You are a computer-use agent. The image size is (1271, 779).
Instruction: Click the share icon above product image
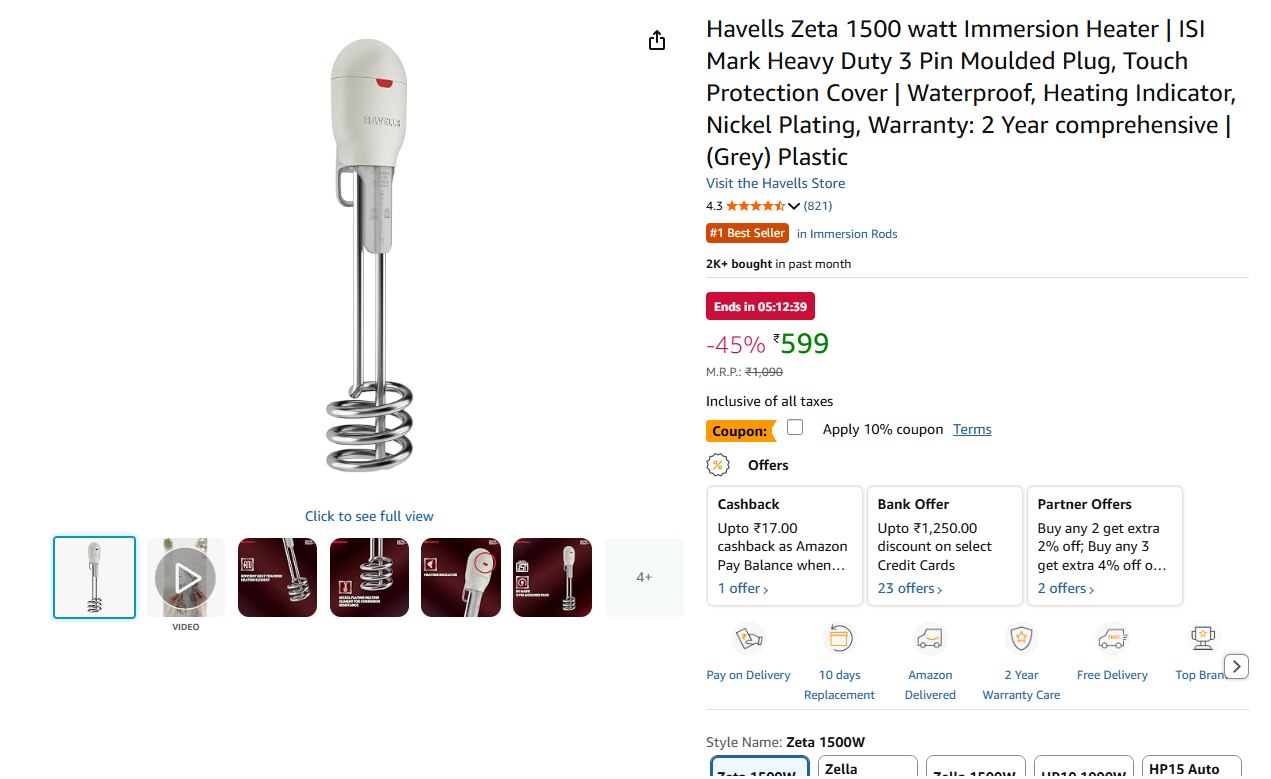pyautogui.click(x=656, y=40)
